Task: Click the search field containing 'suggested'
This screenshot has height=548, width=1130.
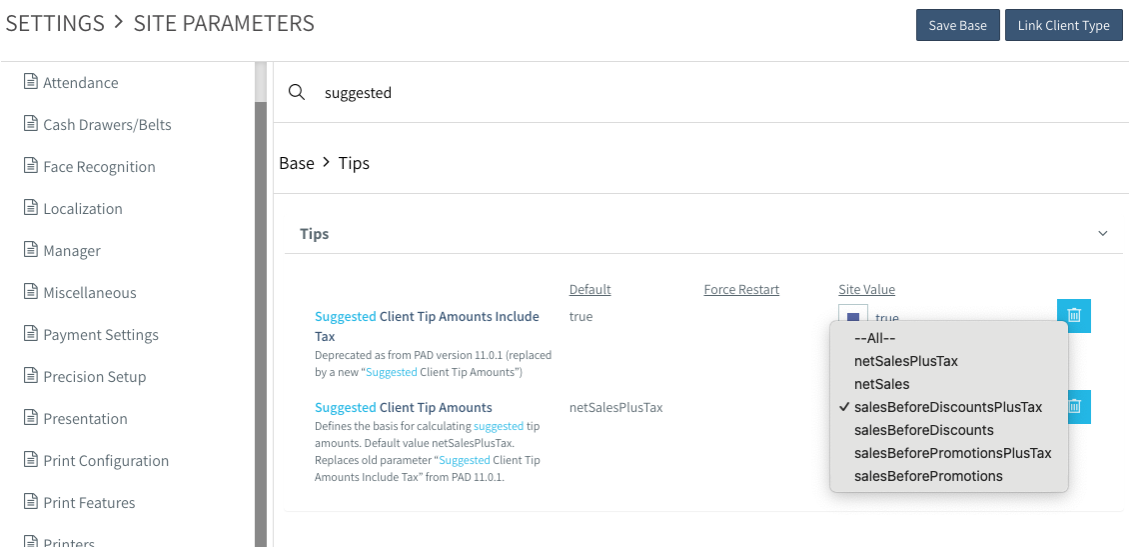Action: point(700,92)
